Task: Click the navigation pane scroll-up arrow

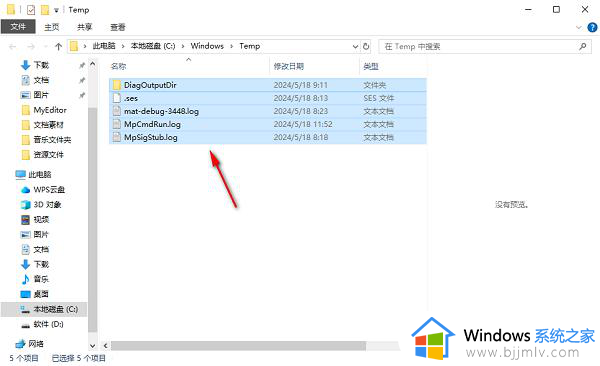Action: (93, 64)
